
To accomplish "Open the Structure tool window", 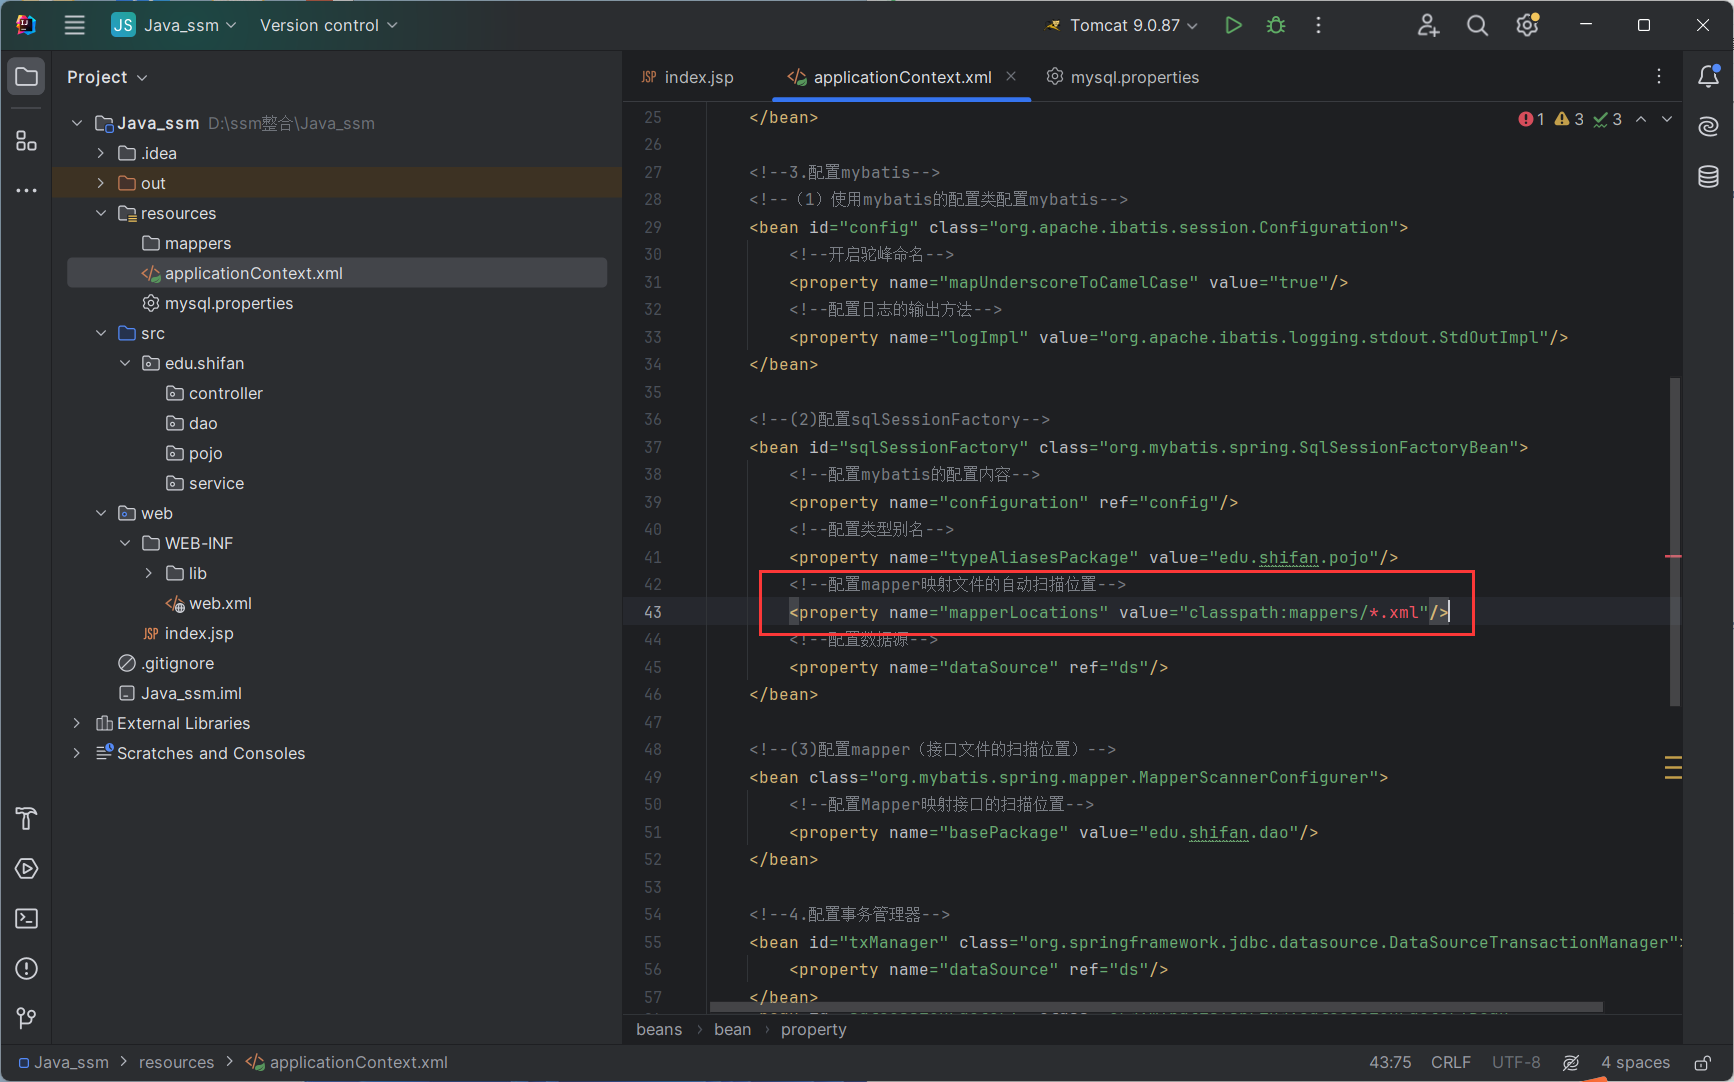I will 27,141.
